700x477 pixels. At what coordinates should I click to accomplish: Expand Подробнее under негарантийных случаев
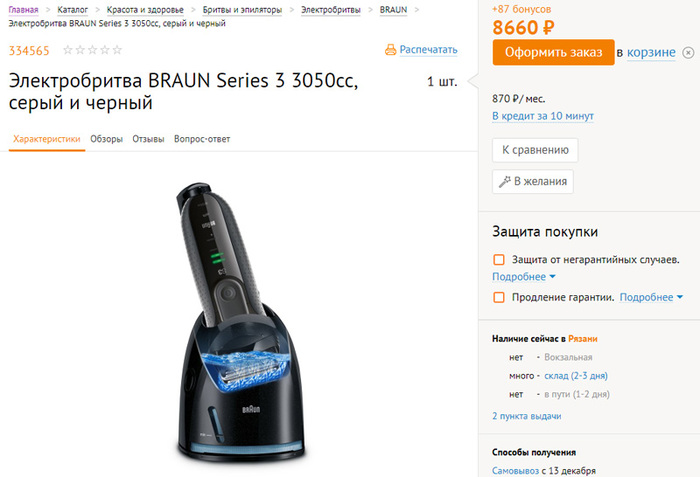tap(524, 277)
